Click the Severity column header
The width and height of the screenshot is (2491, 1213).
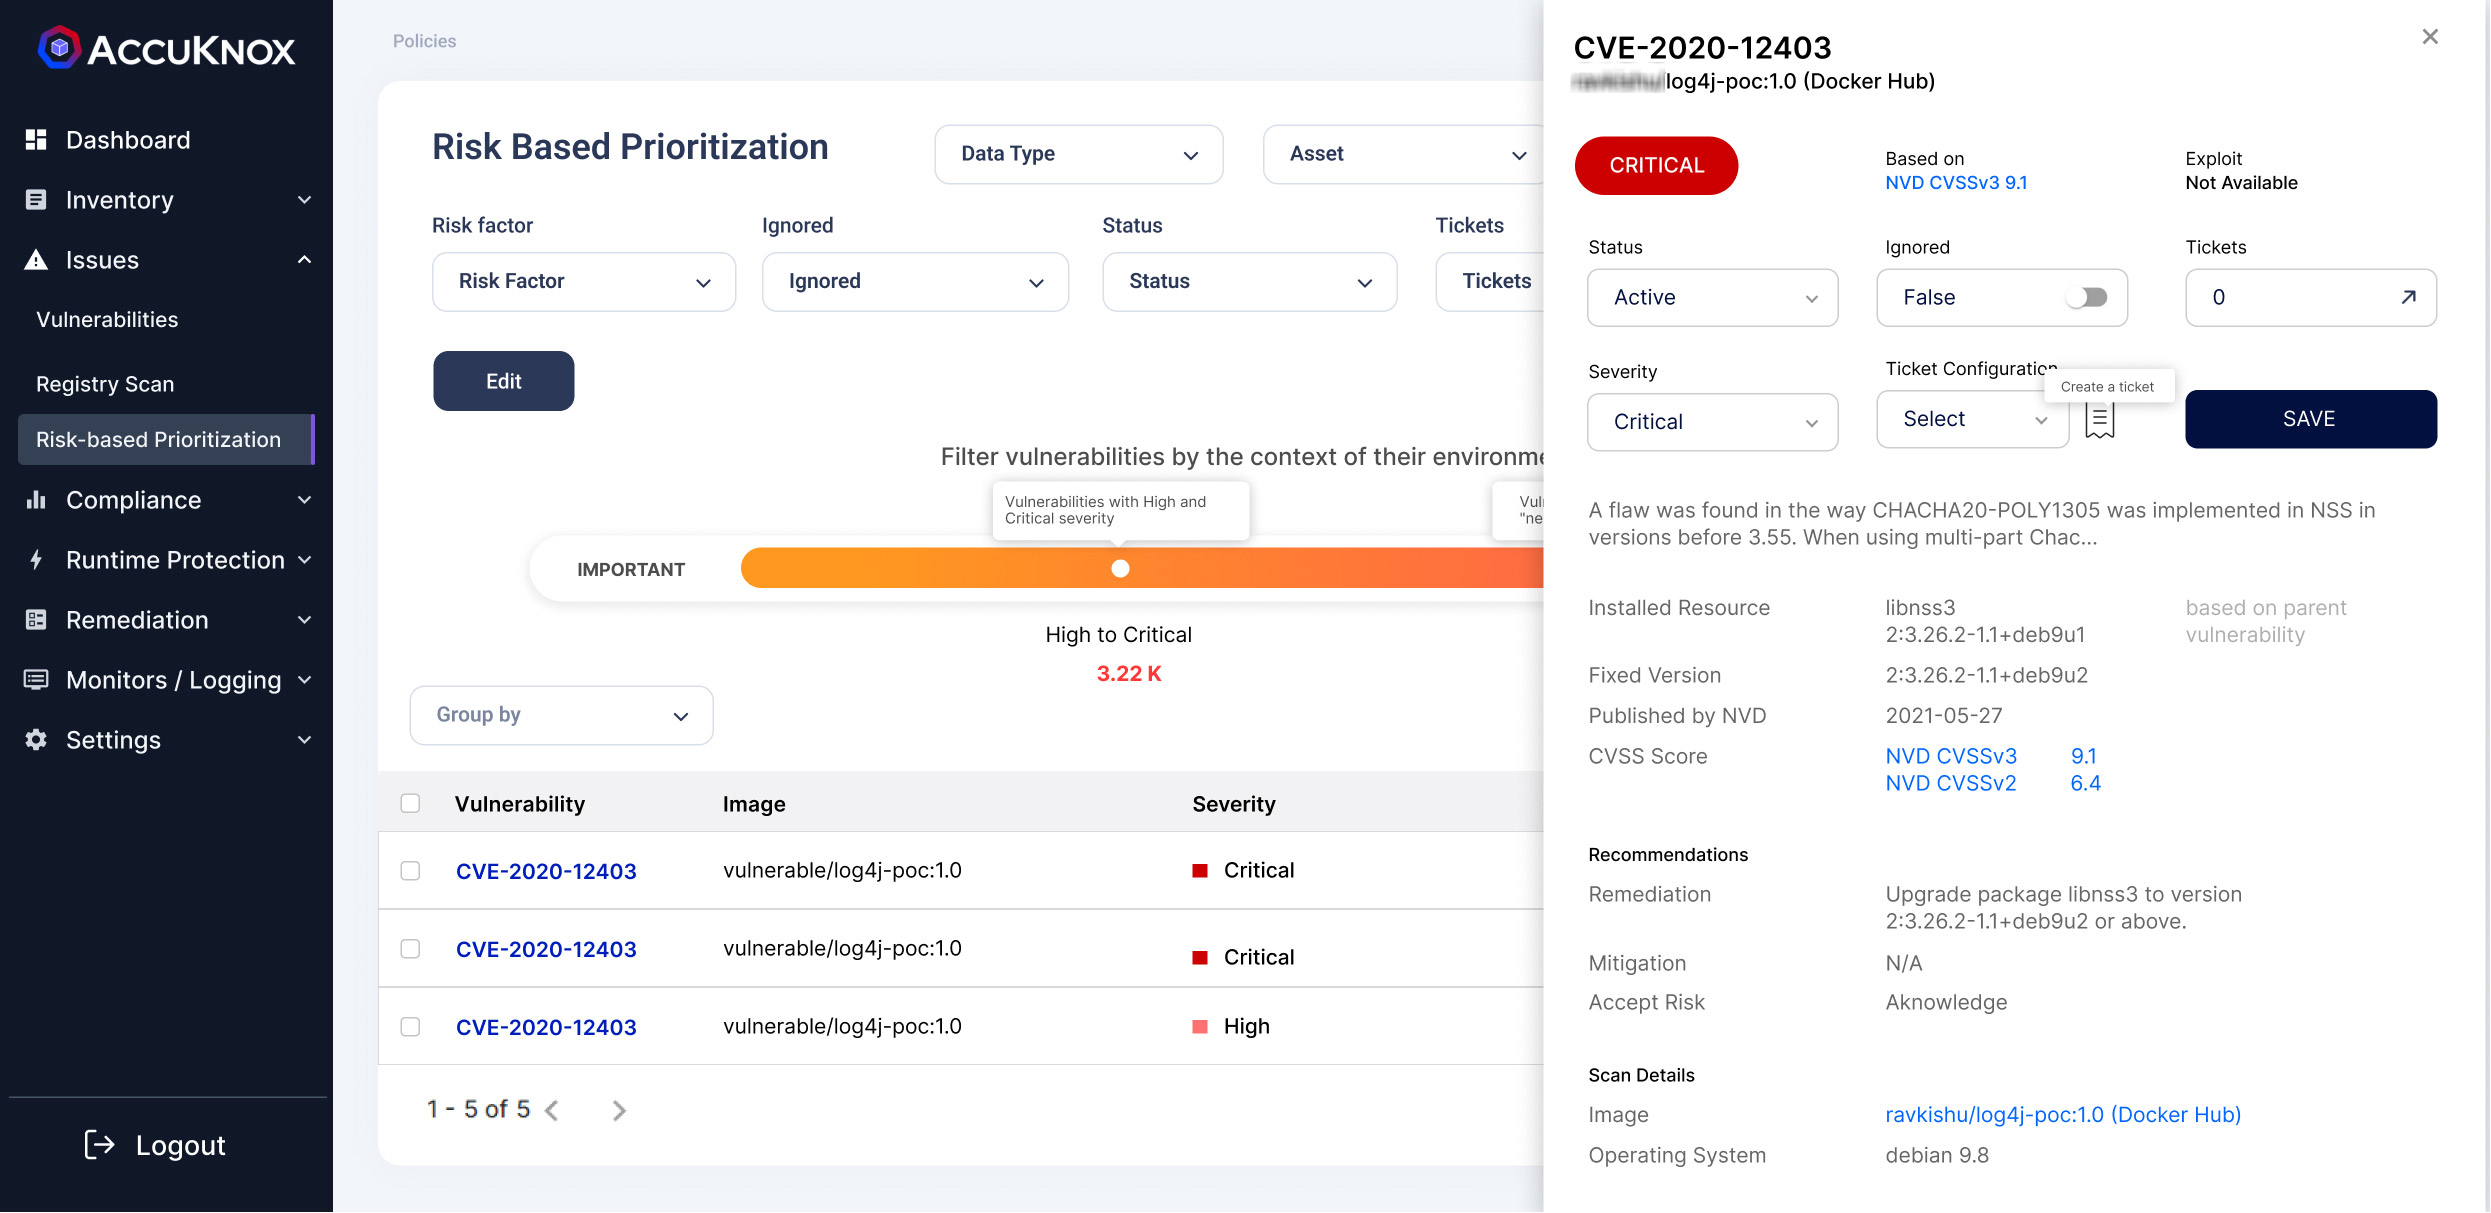1233,804
